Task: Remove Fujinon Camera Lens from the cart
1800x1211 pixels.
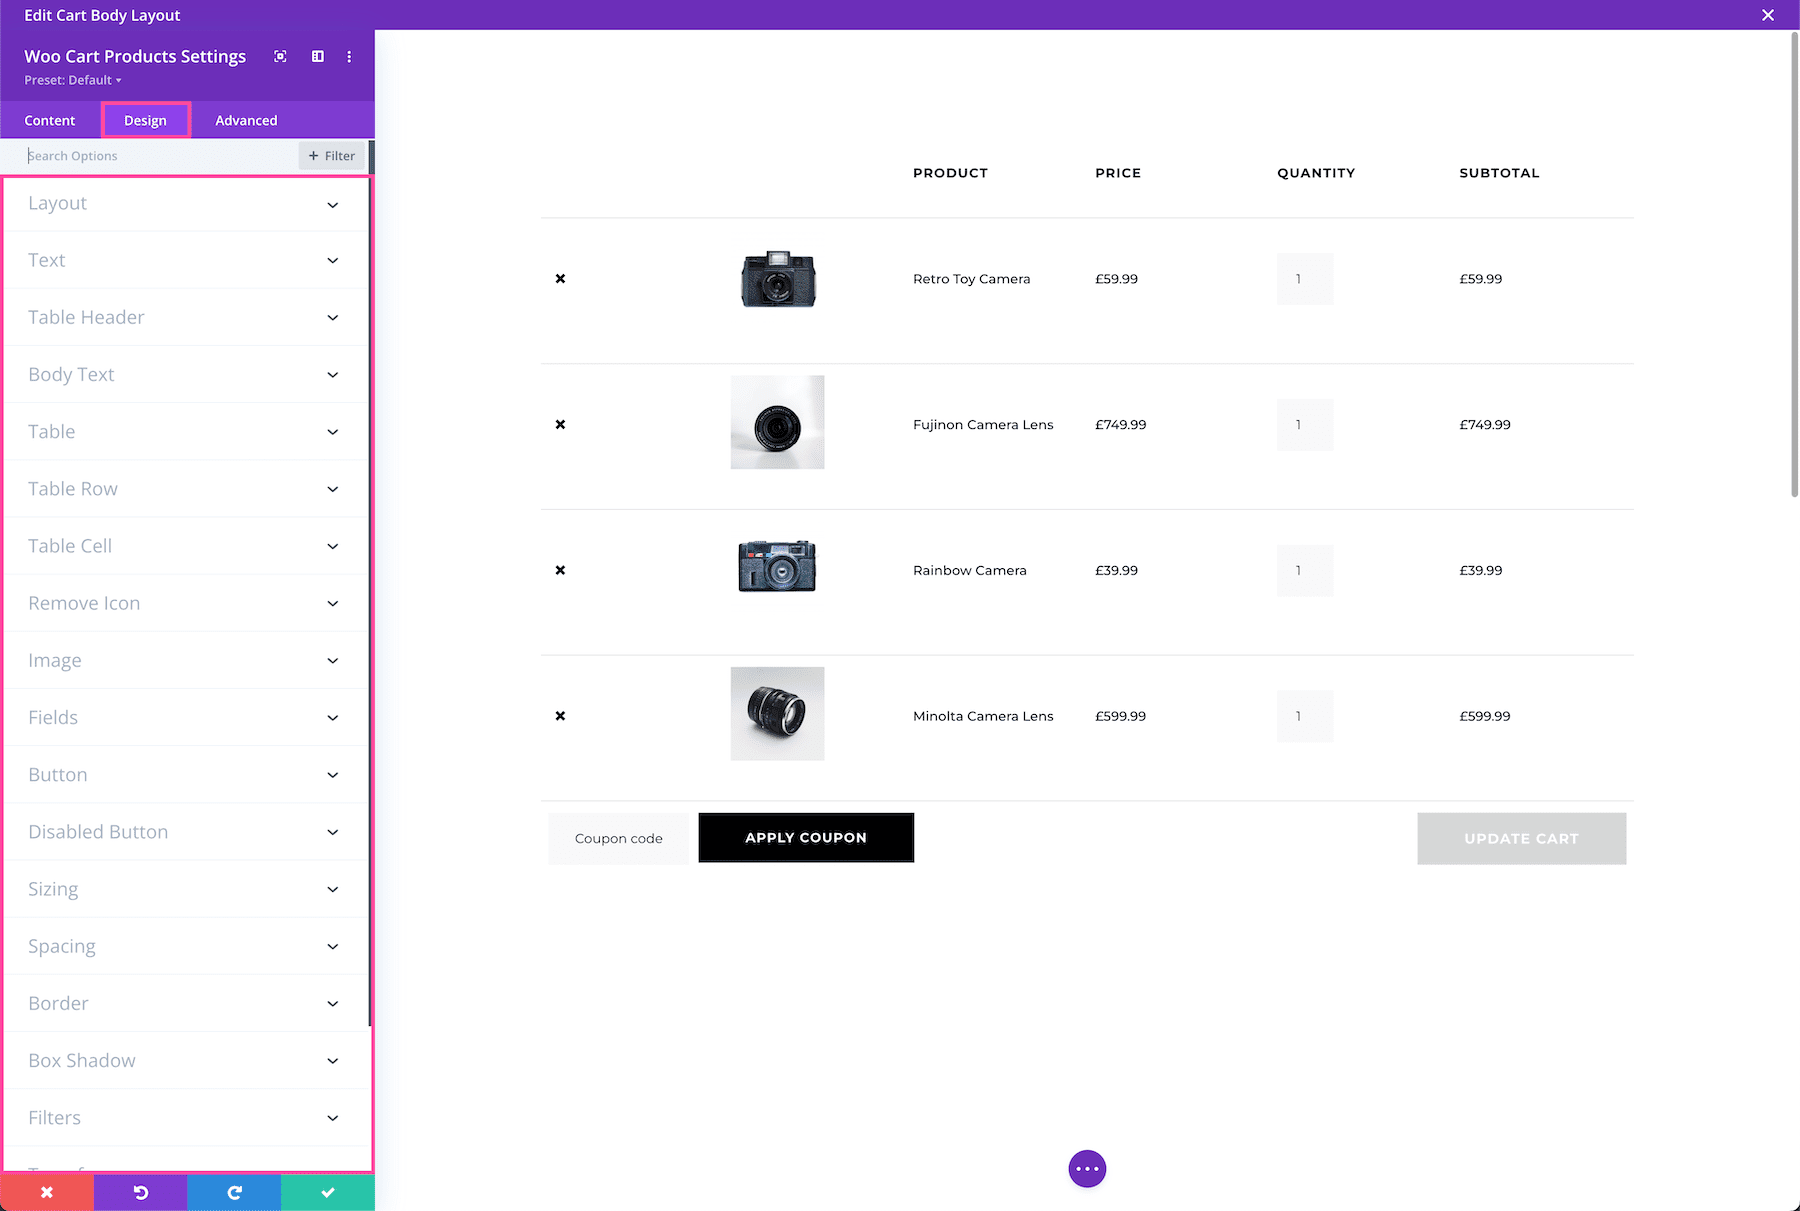Action: [560, 424]
